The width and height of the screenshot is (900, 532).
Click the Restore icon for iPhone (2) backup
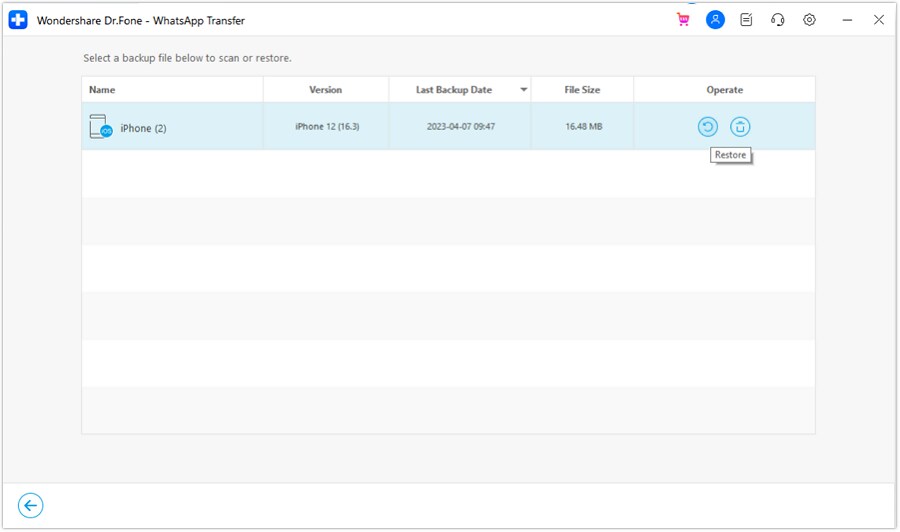point(708,126)
